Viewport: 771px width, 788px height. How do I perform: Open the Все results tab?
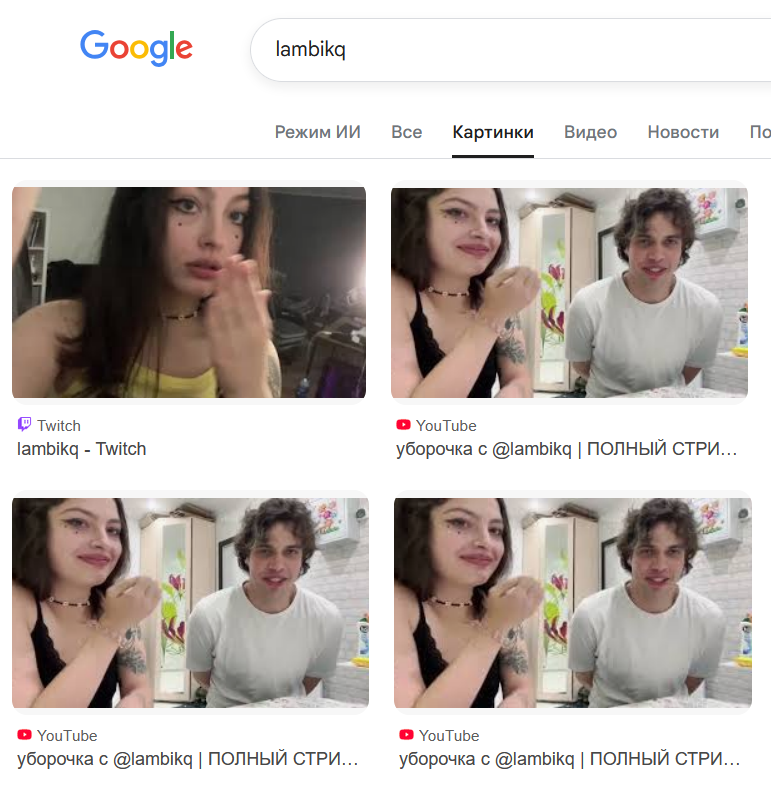407,132
